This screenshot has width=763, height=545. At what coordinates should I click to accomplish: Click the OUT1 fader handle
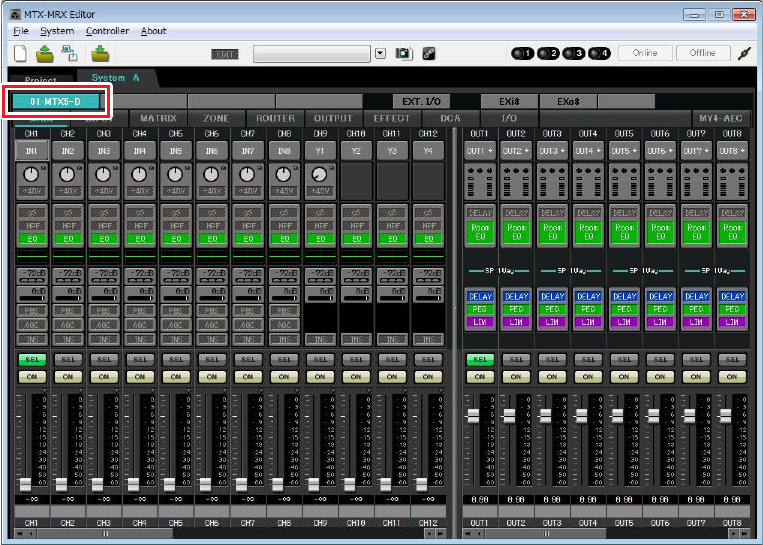click(473, 416)
